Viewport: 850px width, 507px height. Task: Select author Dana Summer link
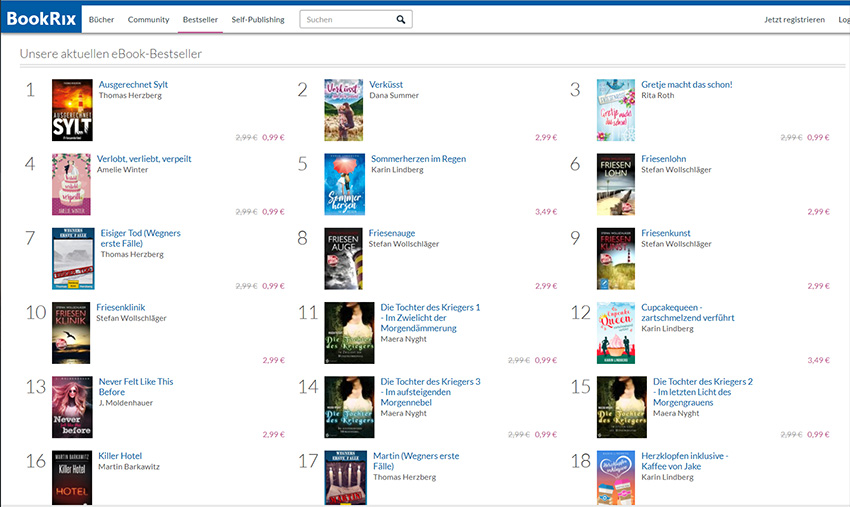coord(394,96)
